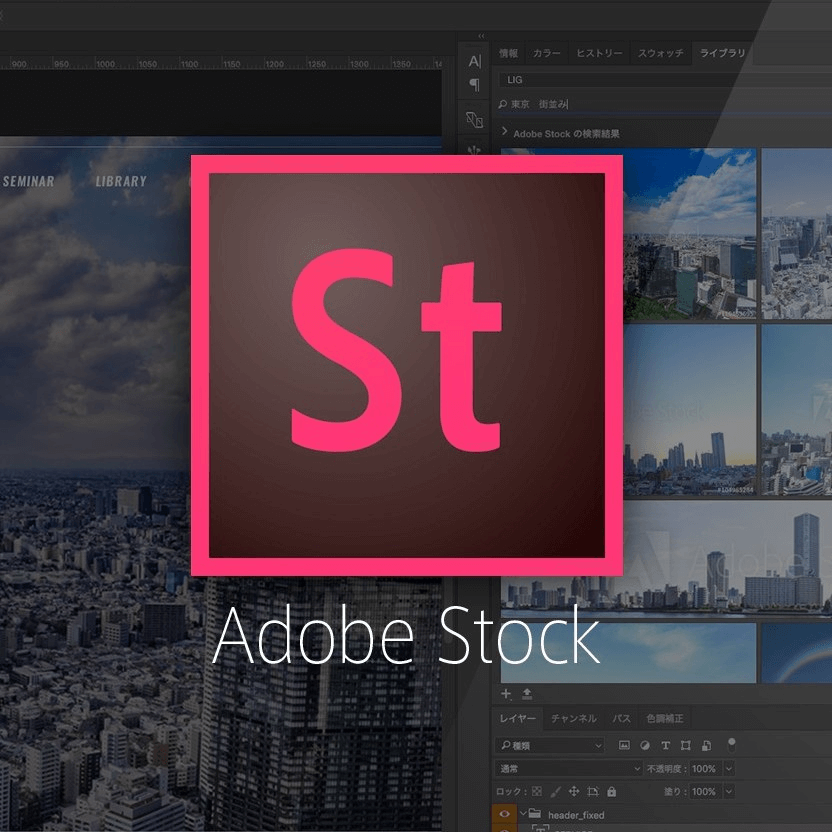Select the rainbow sky stock thumbnail
This screenshot has width=832, height=832.
coord(797,653)
